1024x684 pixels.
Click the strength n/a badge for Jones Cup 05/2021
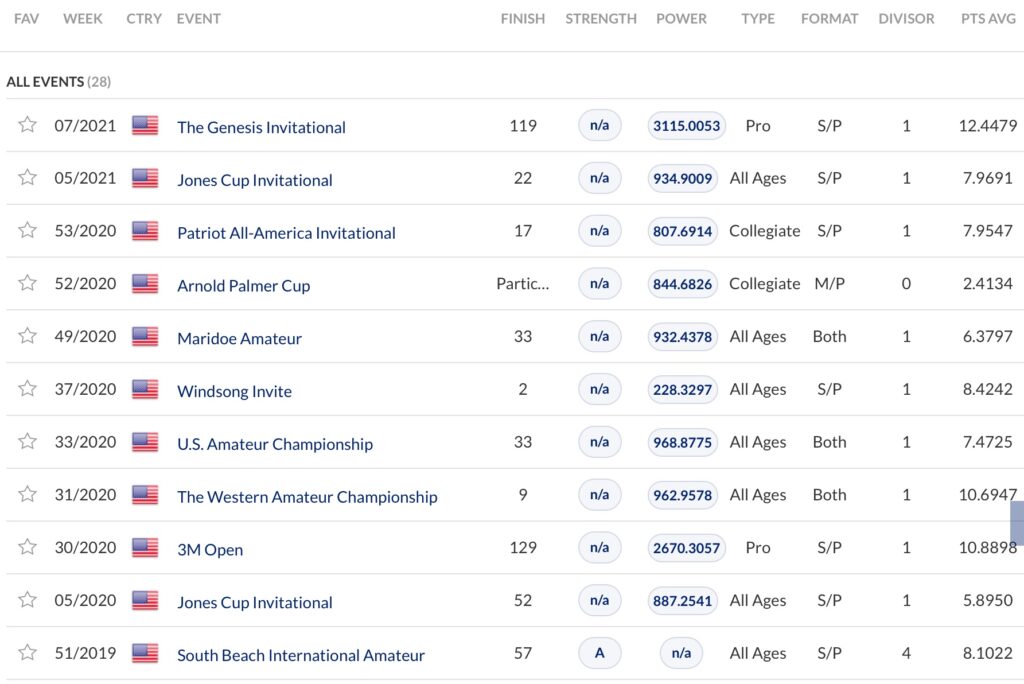(x=599, y=178)
